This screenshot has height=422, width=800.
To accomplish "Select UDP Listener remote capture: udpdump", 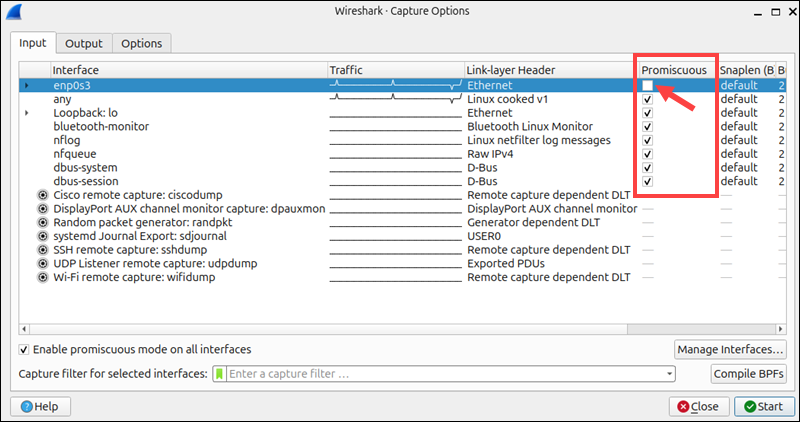I will 402,264.
